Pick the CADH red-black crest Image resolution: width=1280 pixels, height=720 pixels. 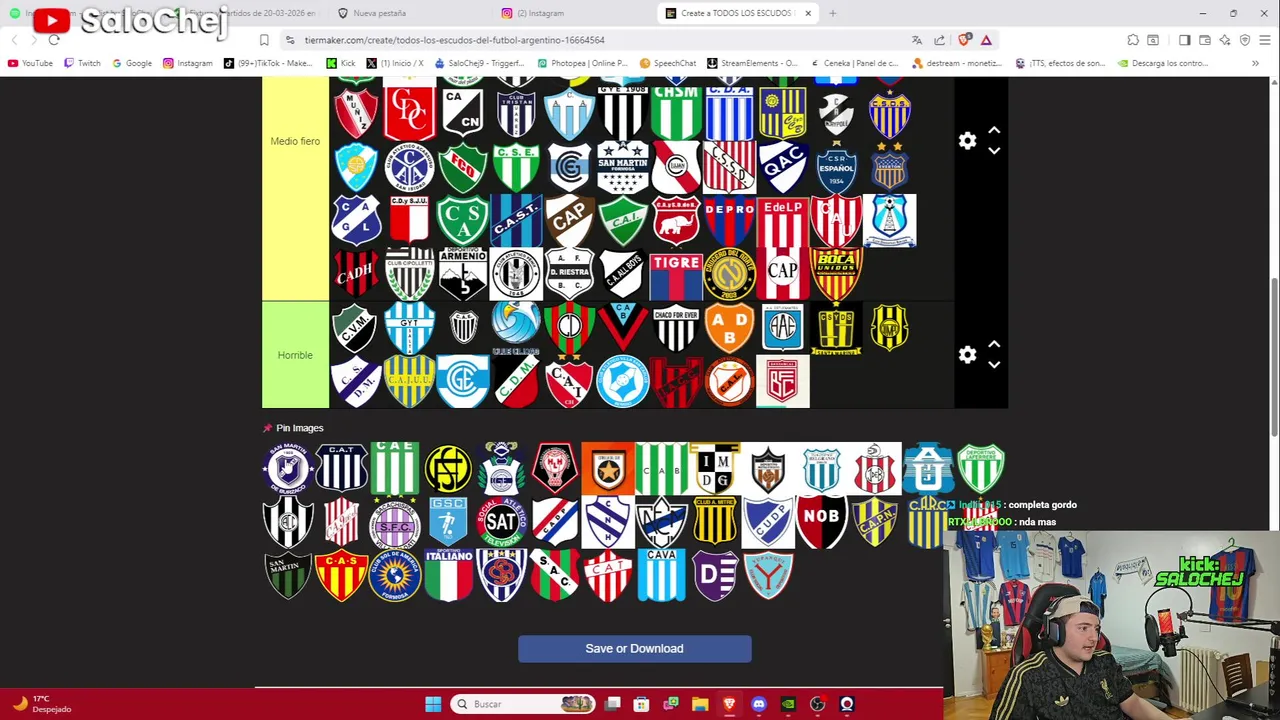click(356, 275)
